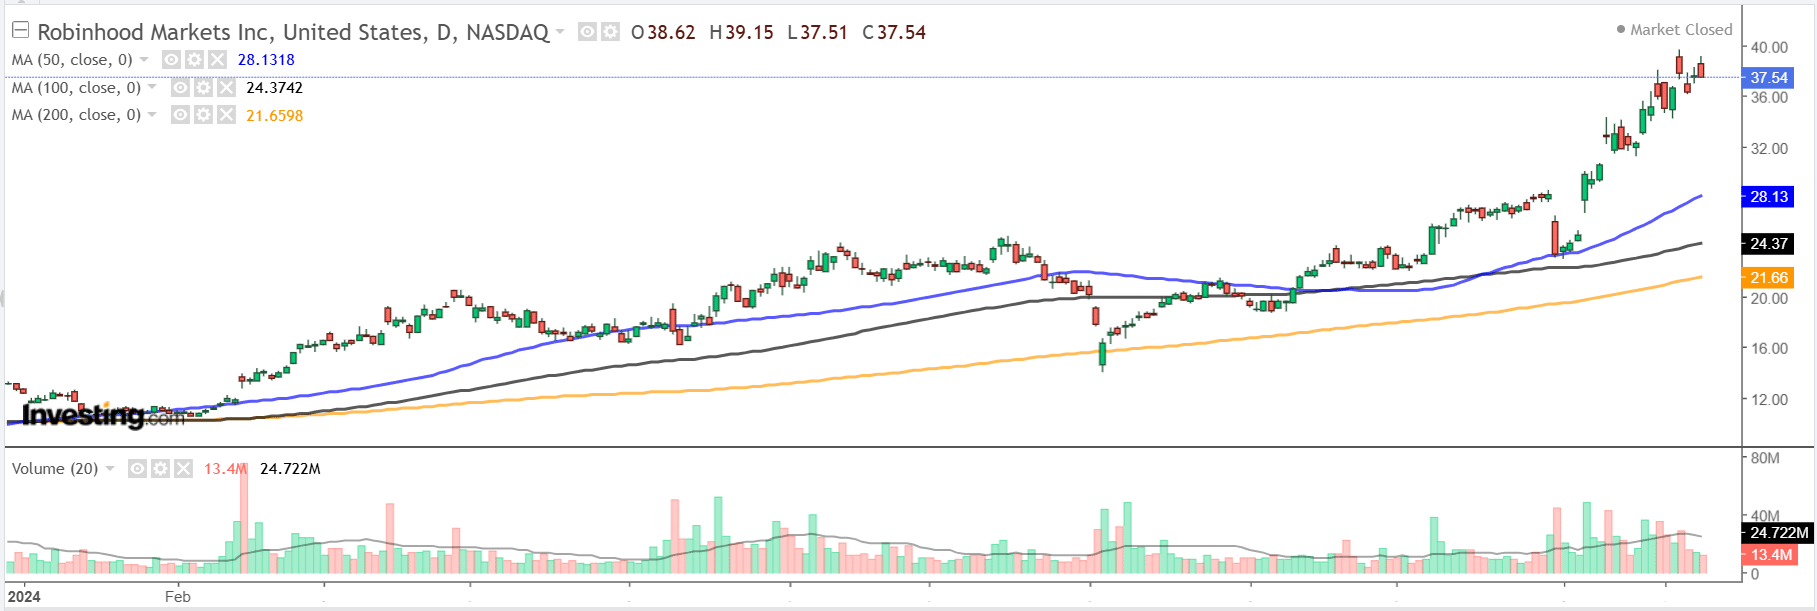1817x611 pixels.
Task: Click the current price label 37.54
Action: 1769,78
